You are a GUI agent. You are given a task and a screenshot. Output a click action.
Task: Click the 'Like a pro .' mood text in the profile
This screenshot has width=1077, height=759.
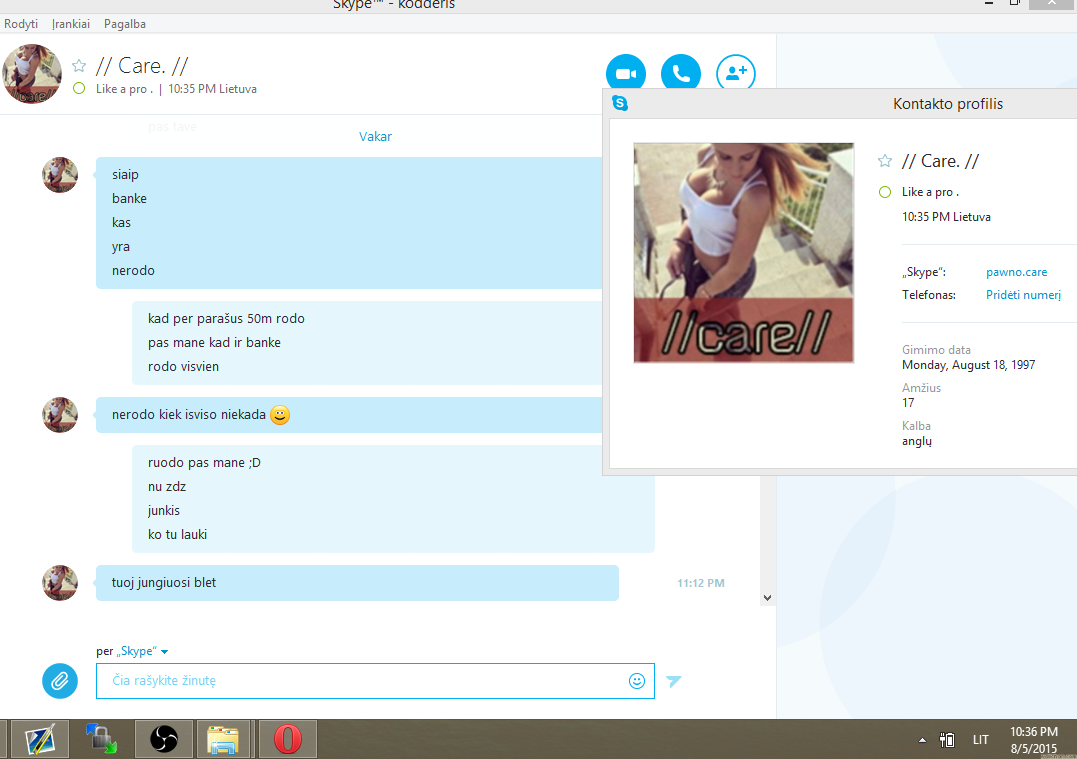click(x=930, y=192)
